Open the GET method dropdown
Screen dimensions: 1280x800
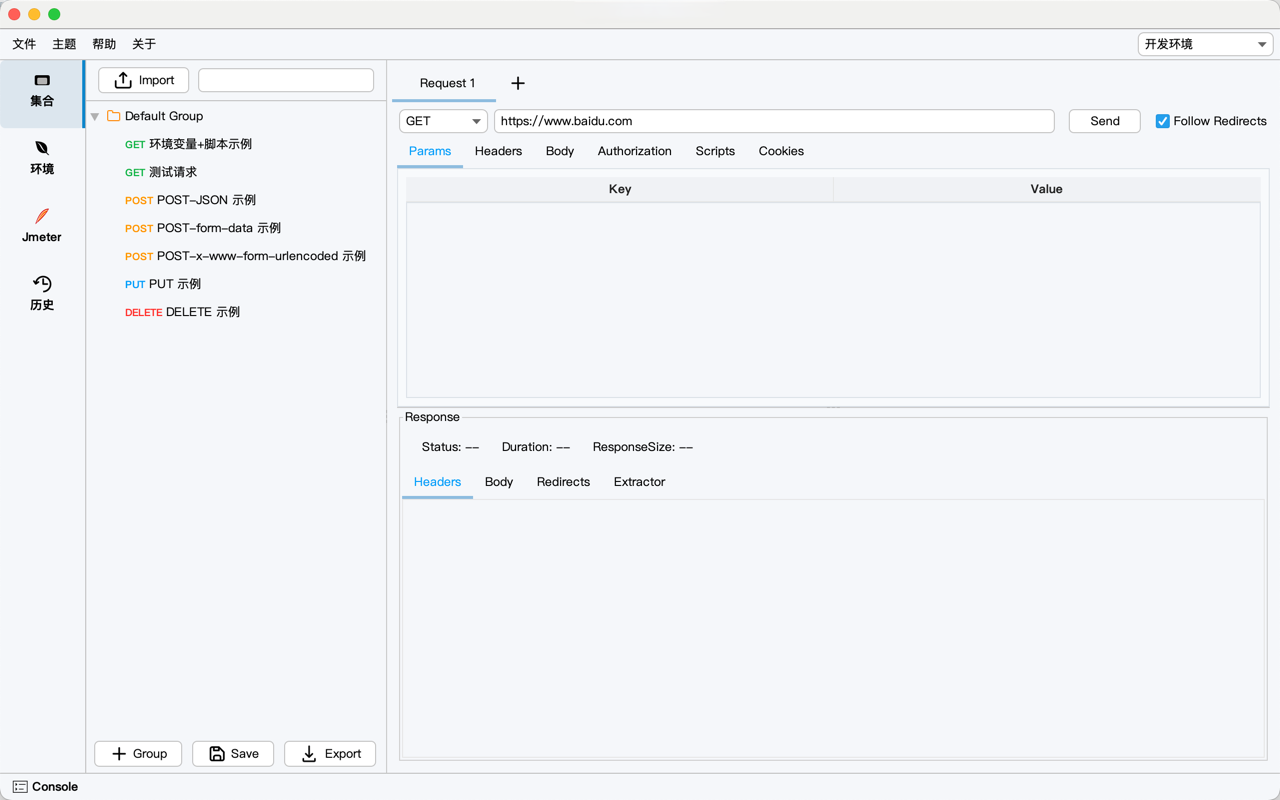click(443, 121)
